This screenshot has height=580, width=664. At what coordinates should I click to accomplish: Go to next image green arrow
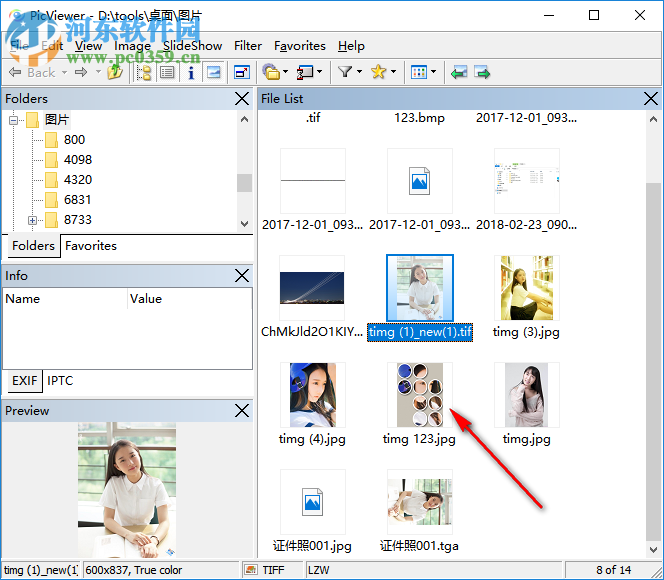pos(482,72)
